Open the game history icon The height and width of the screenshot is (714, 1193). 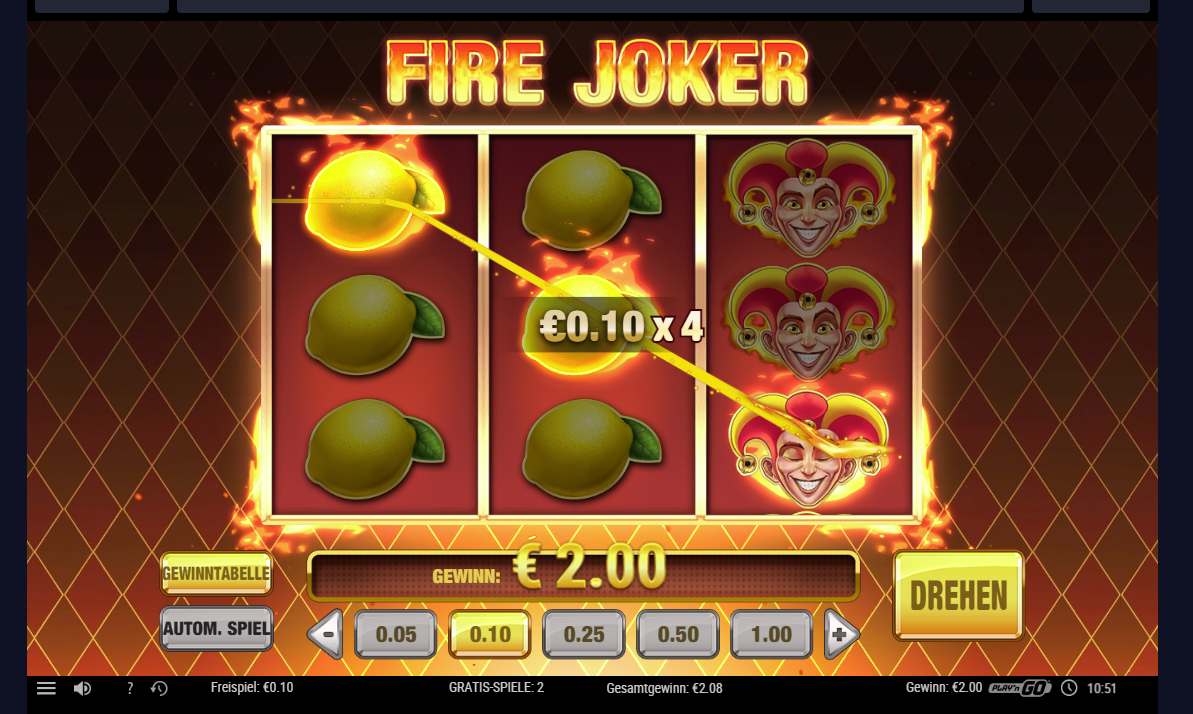[159, 688]
